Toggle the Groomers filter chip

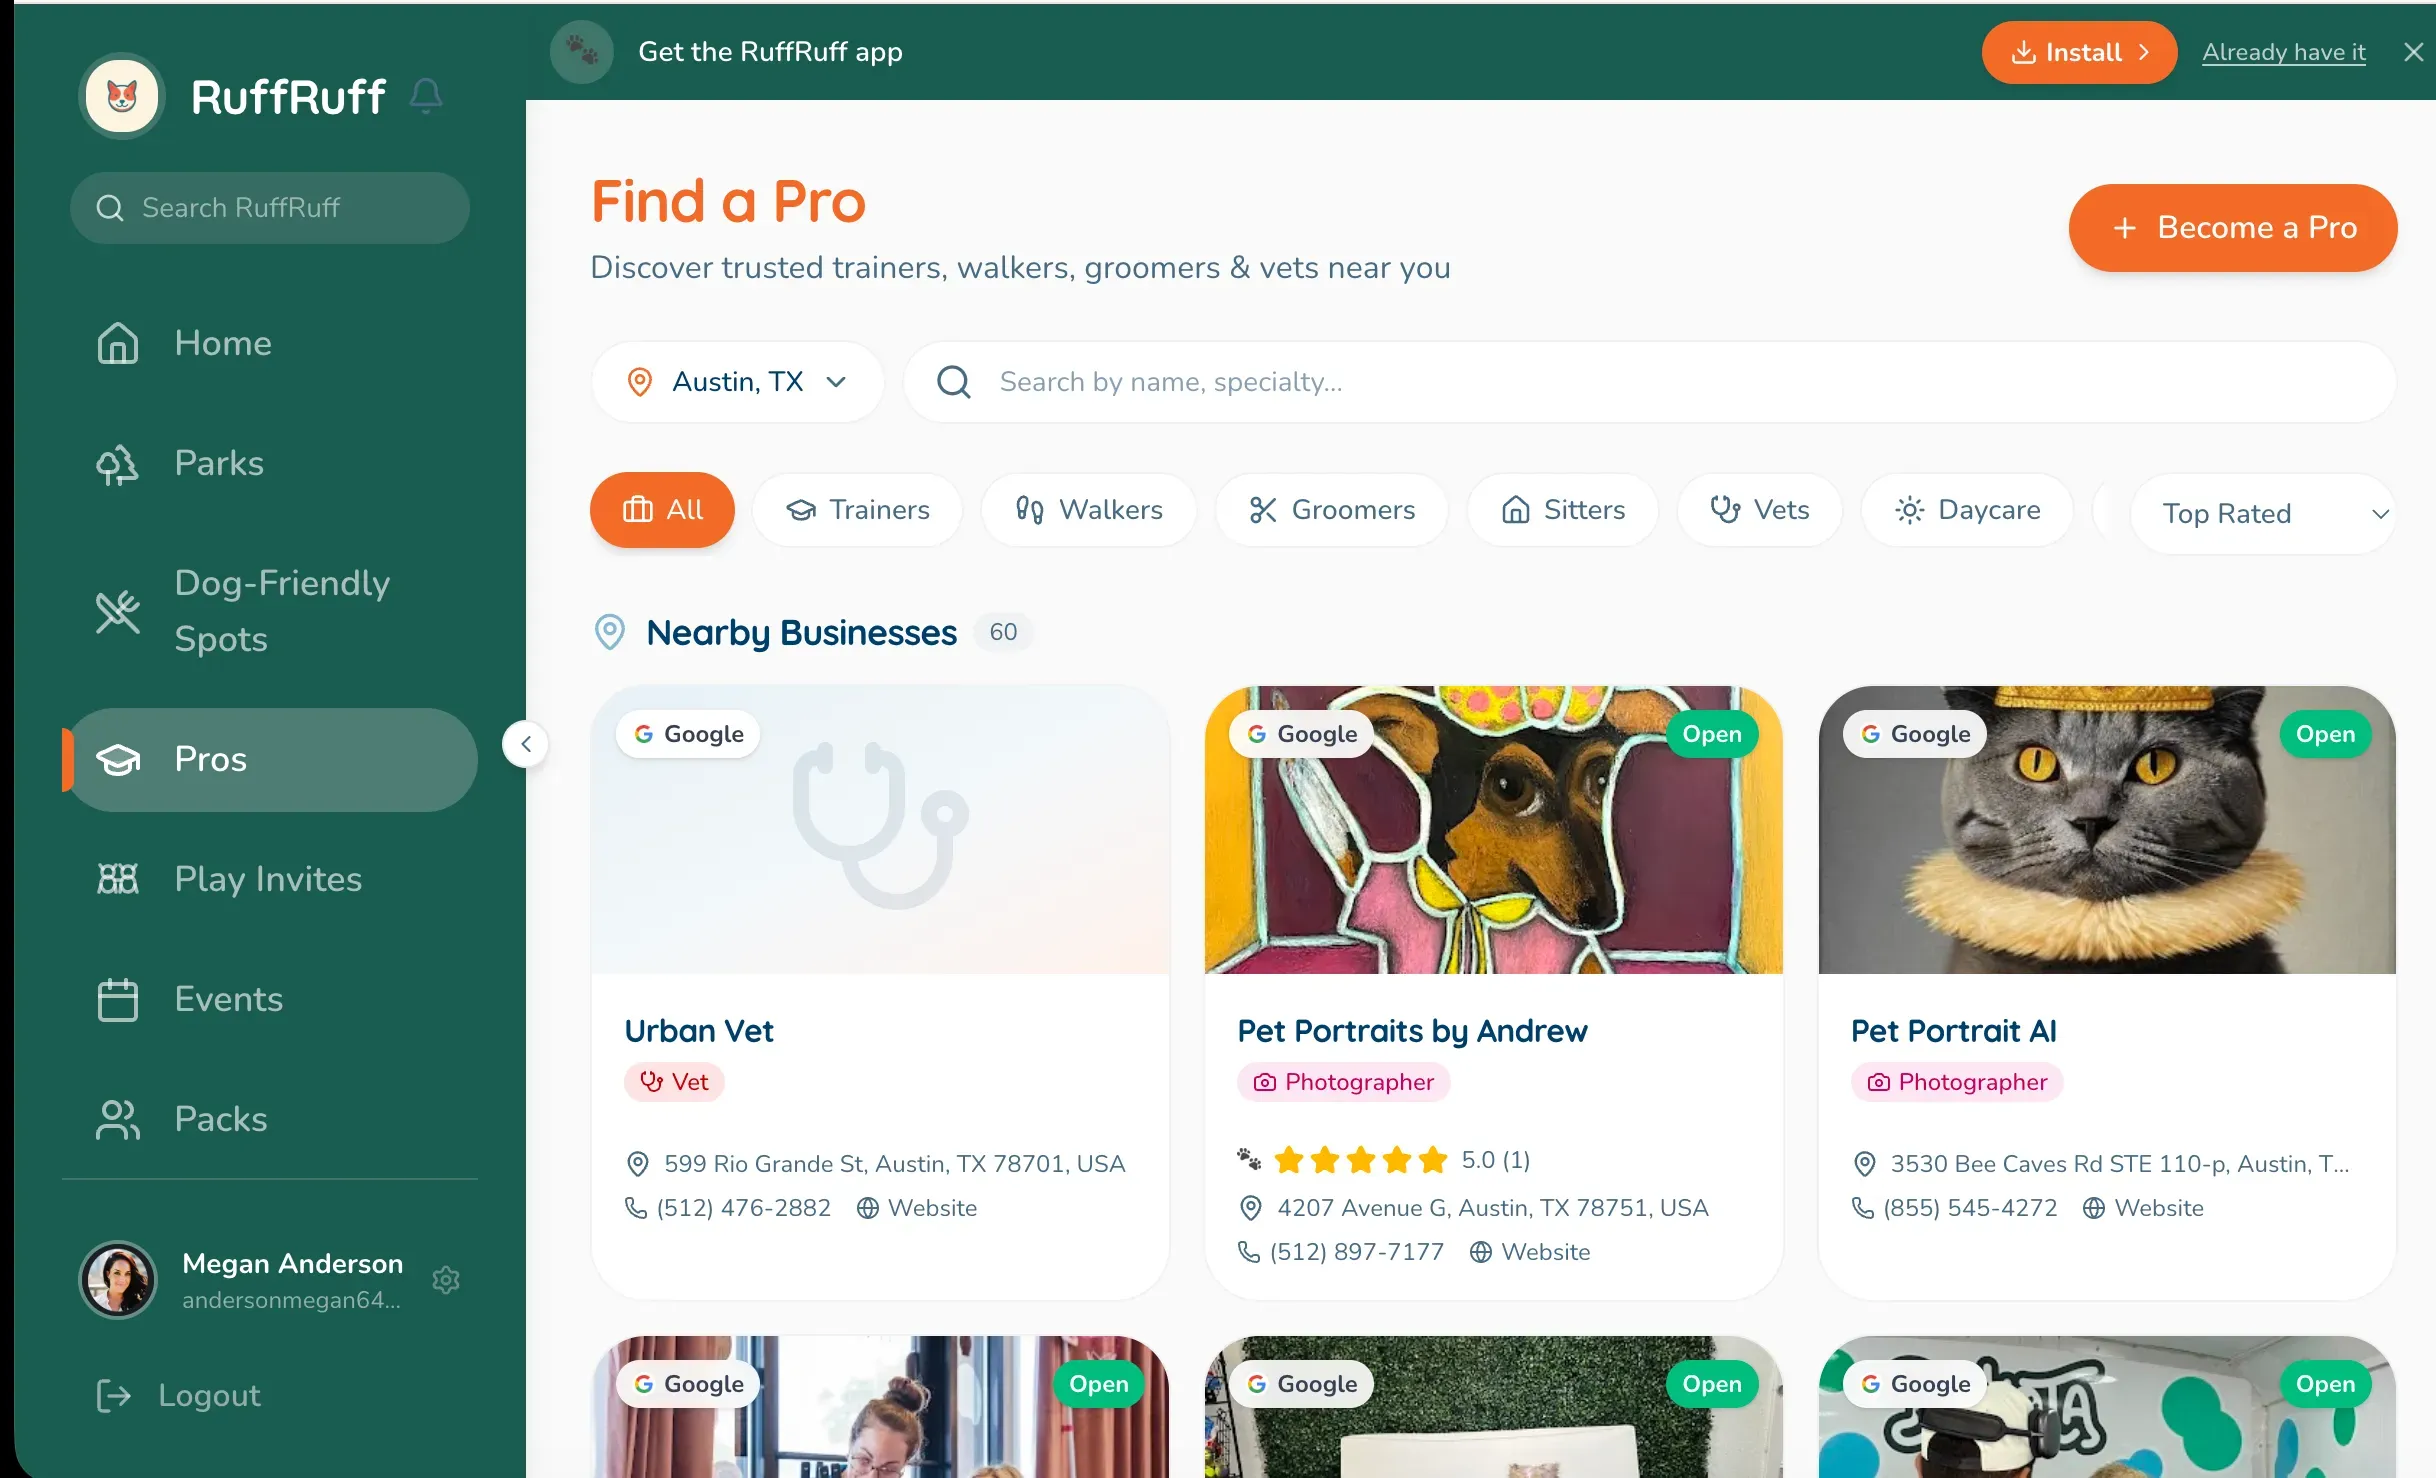(x=1332, y=510)
